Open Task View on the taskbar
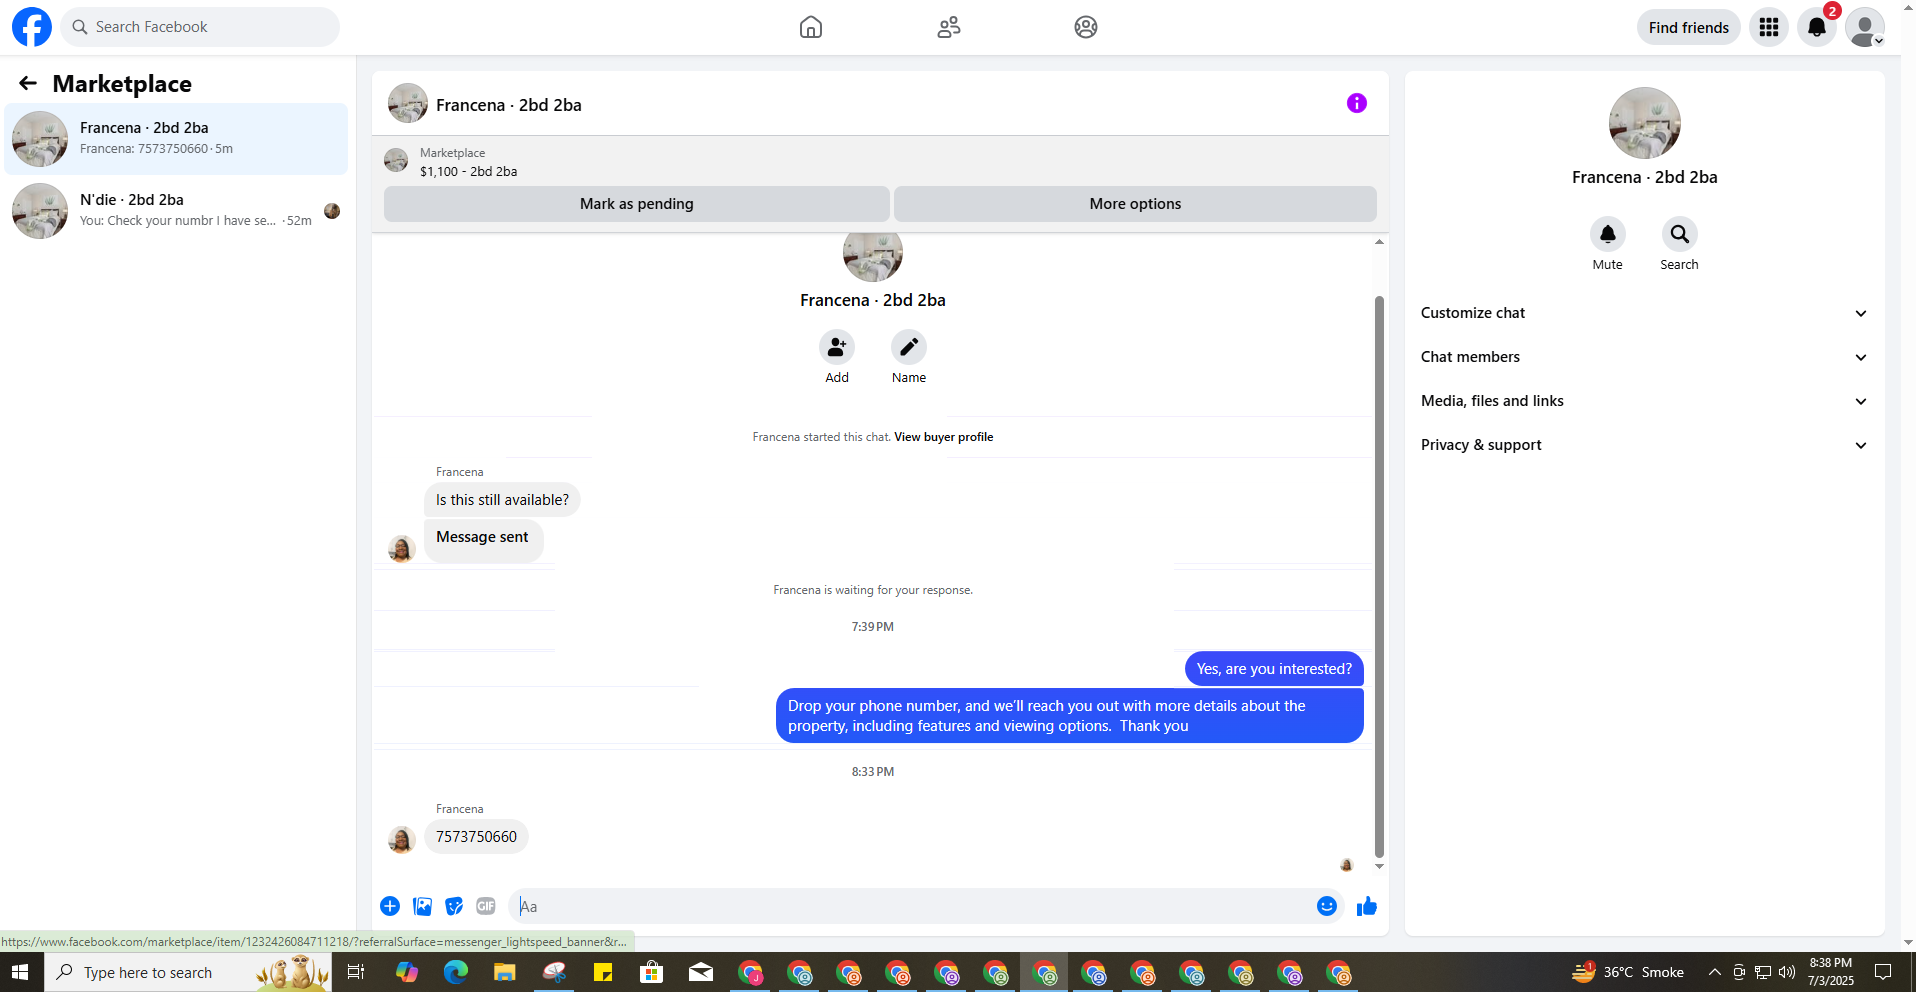This screenshot has height=992, width=1916. pos(356,972)
